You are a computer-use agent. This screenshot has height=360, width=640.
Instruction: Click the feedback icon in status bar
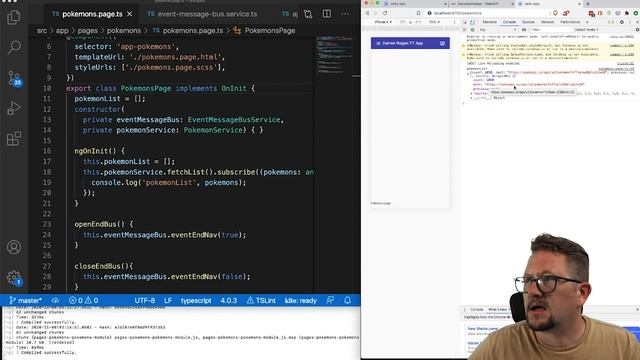tap(330, 300)
